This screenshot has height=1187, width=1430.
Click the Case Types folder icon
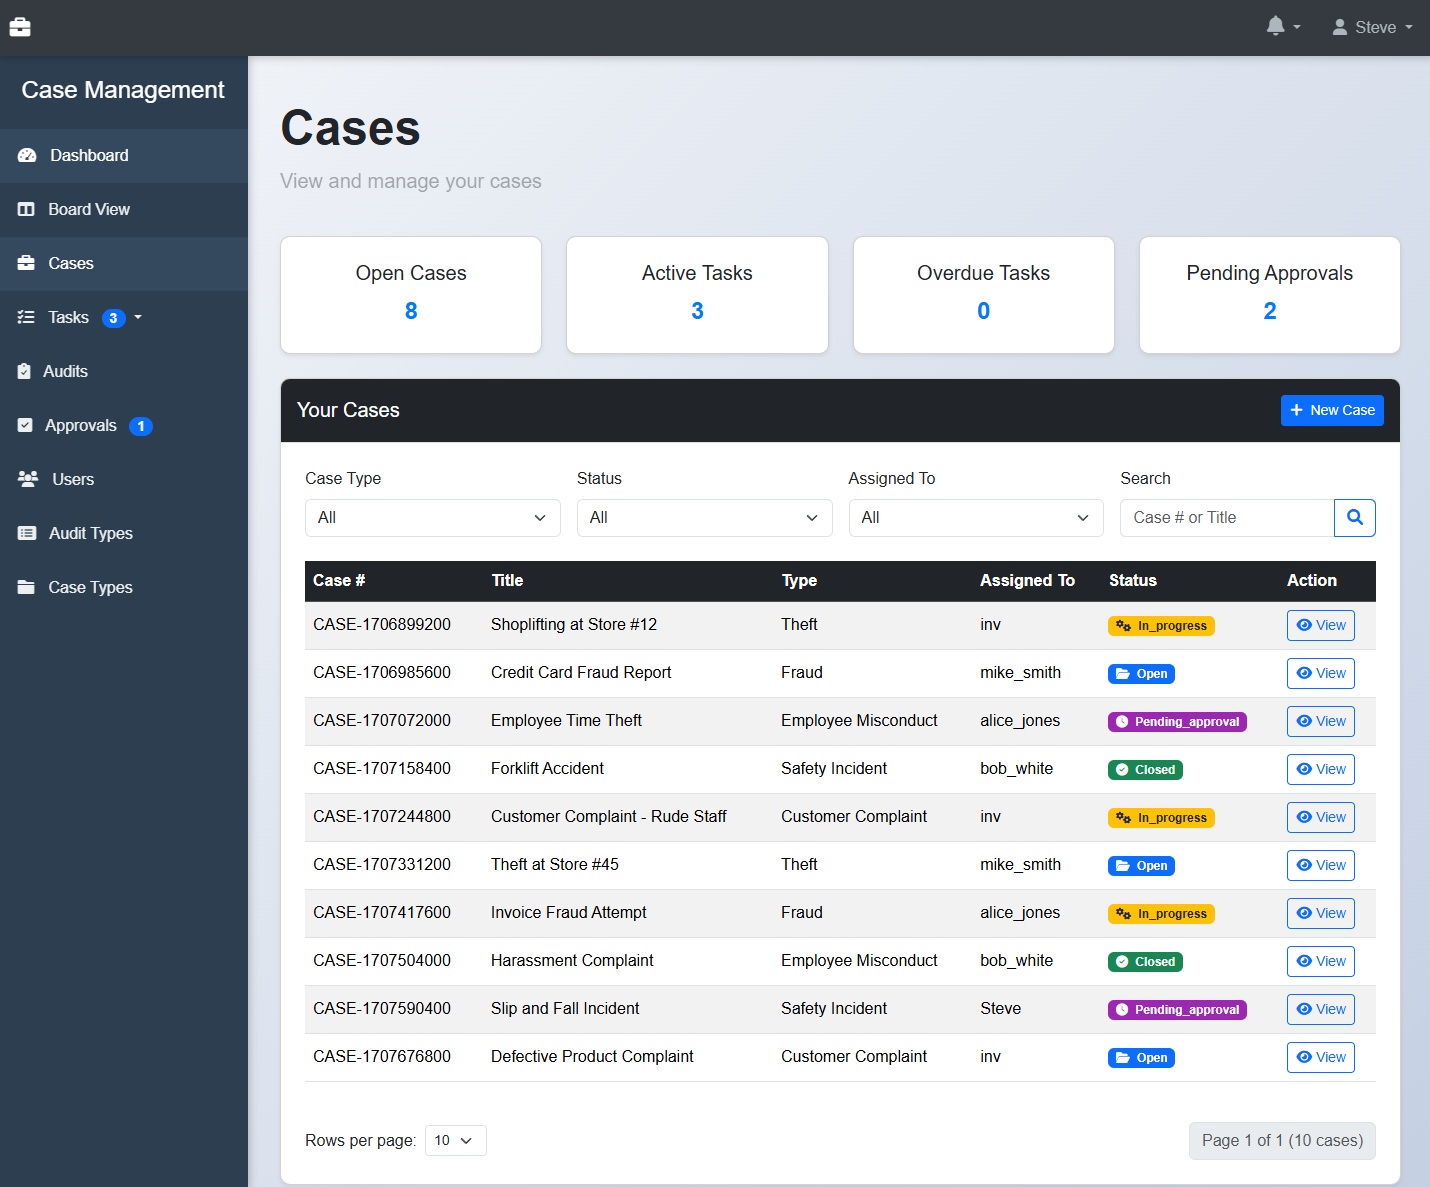tap(26, 588)
